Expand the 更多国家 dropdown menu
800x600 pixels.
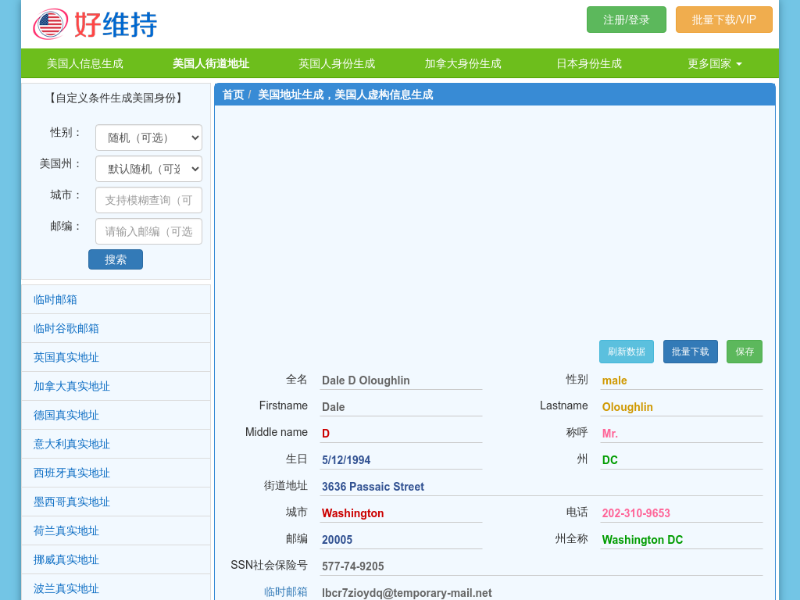pos(714,63)
